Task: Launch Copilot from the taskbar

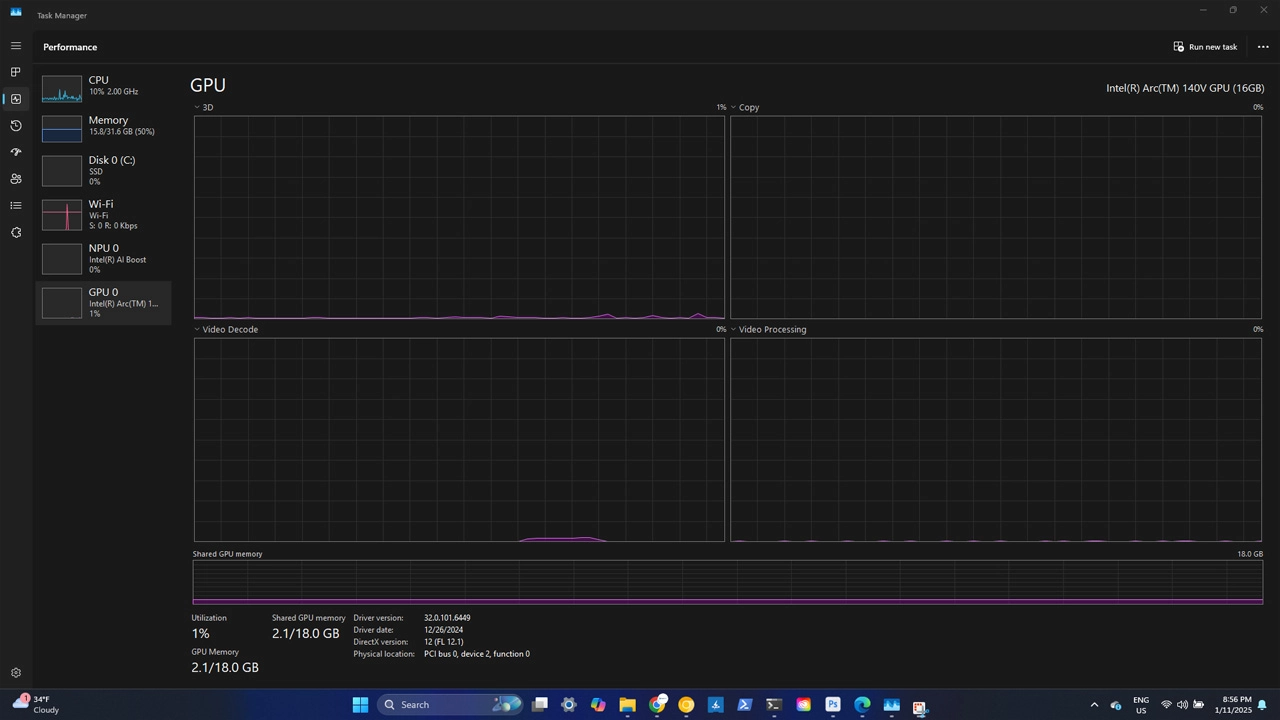Action: (x=598, y=705)
